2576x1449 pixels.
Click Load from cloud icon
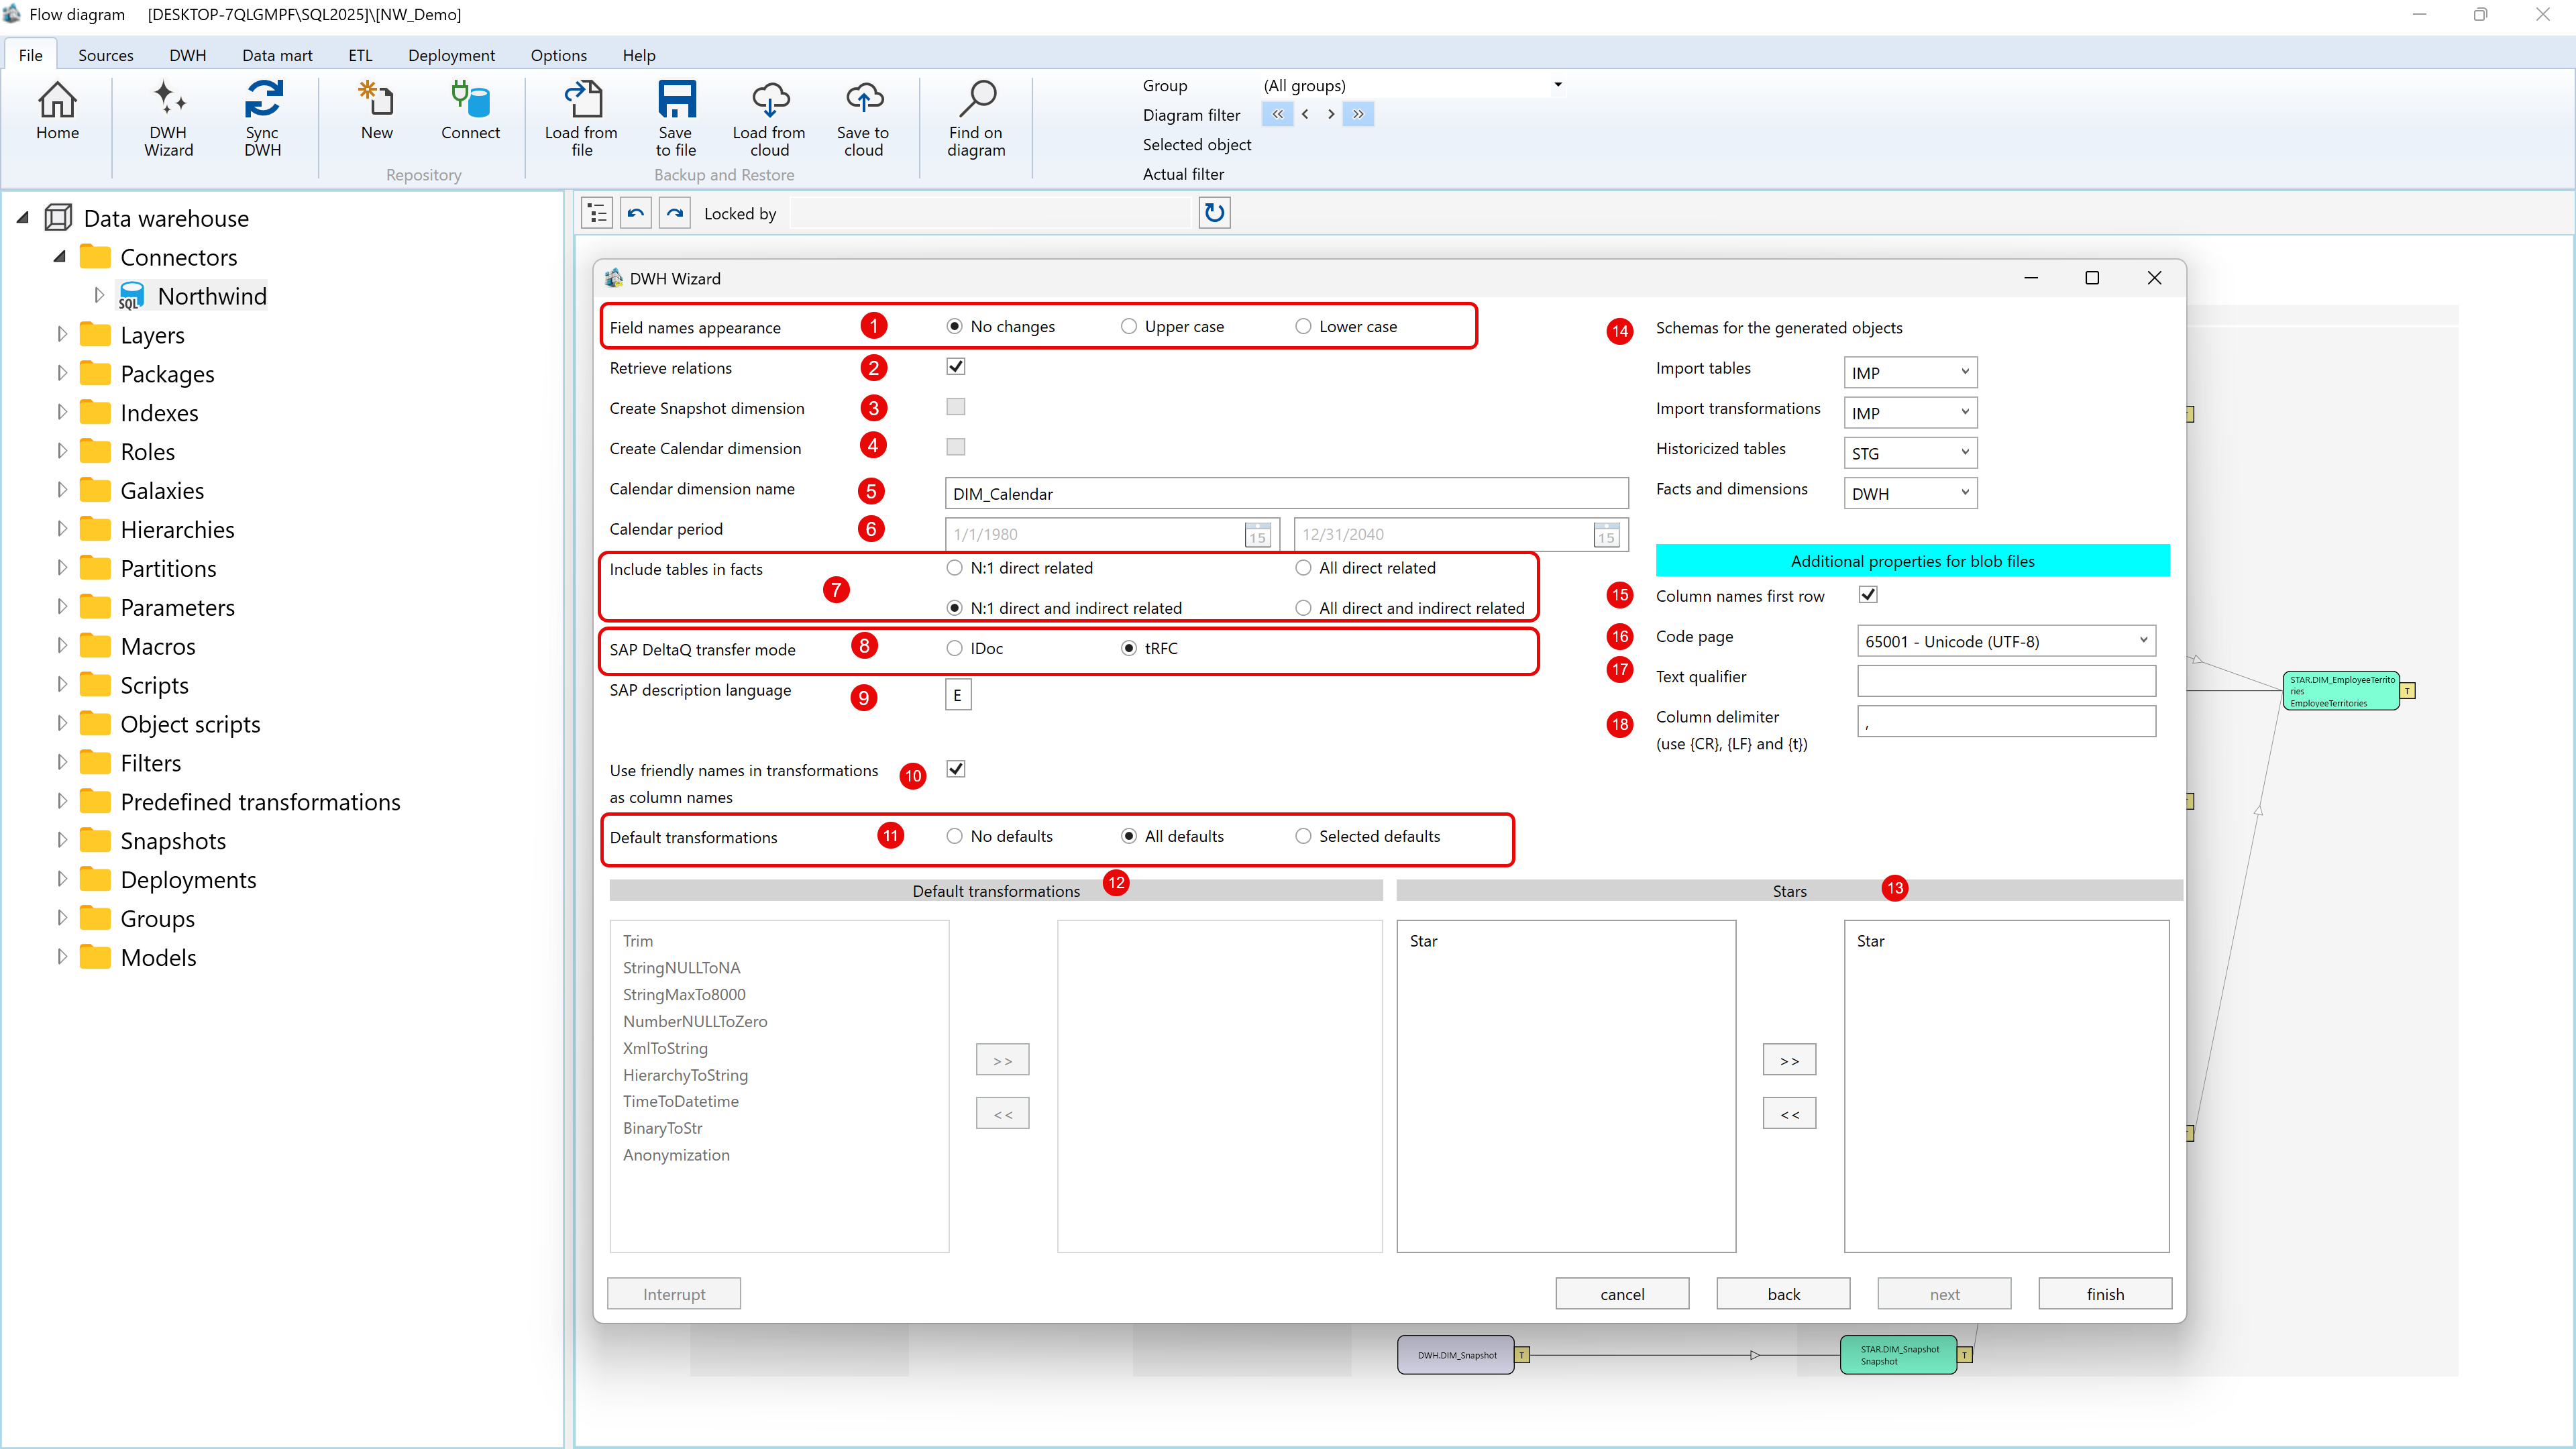pos(769,119)
